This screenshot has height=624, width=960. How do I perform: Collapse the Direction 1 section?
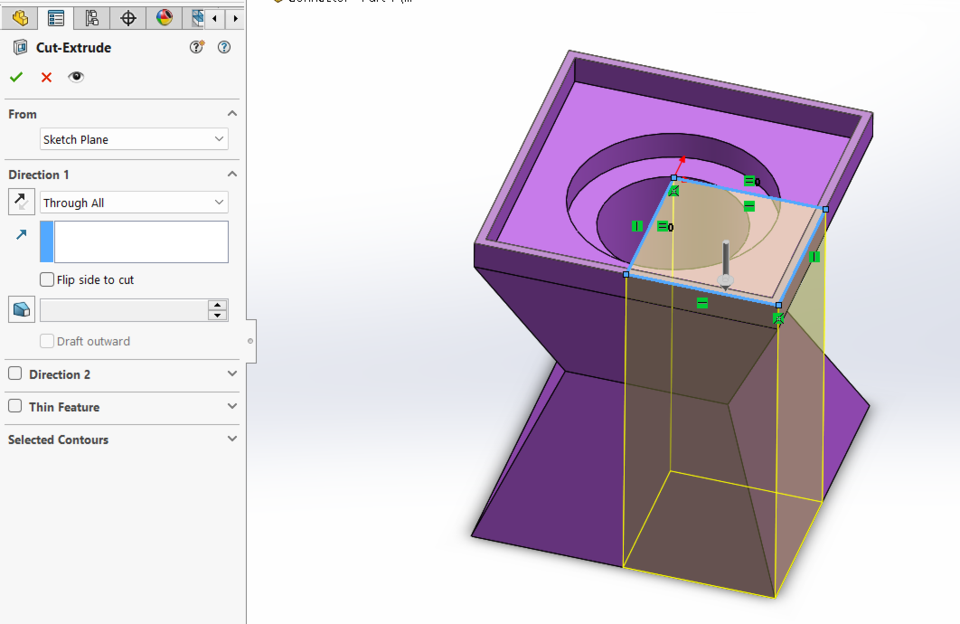click(231, 174)
